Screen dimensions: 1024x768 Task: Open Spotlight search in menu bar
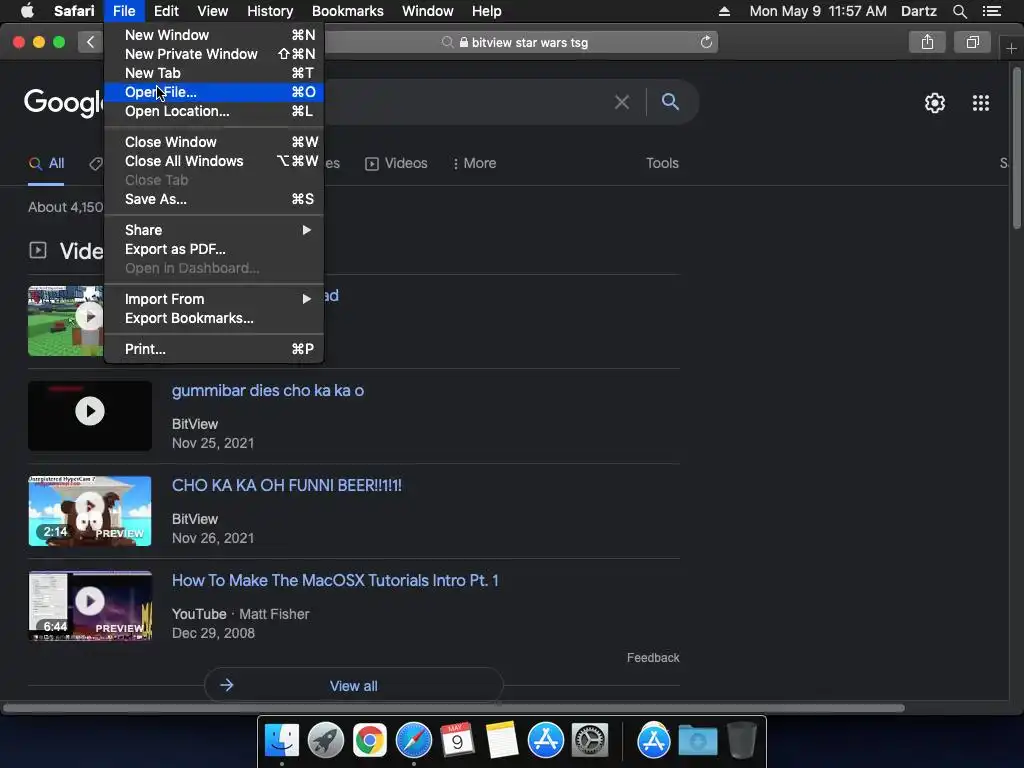point(959,11)
